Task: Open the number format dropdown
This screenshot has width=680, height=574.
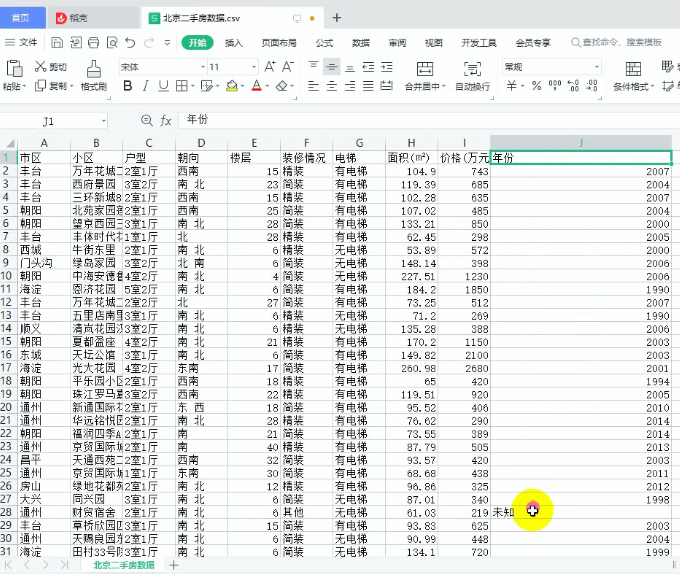Action: coord(597,67)
